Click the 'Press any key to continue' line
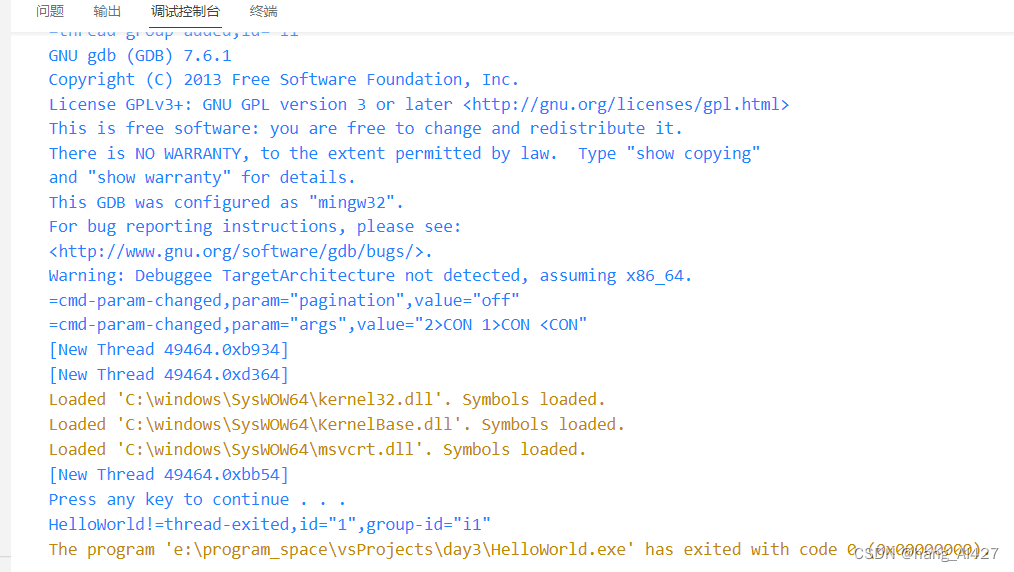This screenshot has width=1014, height=572. click(197, 500)
